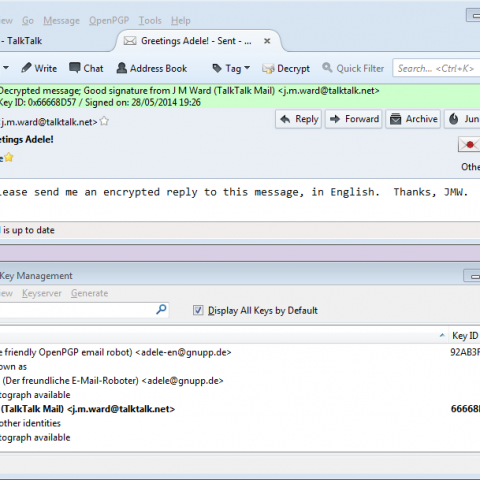Minimize the Thunderbird mail window
This screenshot has height=480, width=480.
point(473,15)
